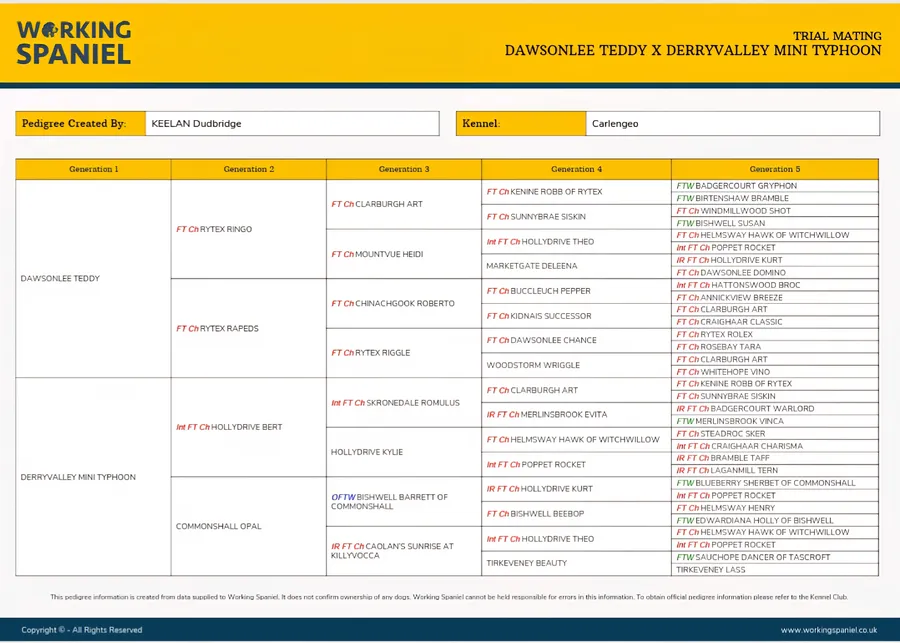The width and height of the screenshot is (900, 643).
Task: Click the FT Ch CHINACHGOOK ROBERTO entry
Action: click(x=392, y=303)
